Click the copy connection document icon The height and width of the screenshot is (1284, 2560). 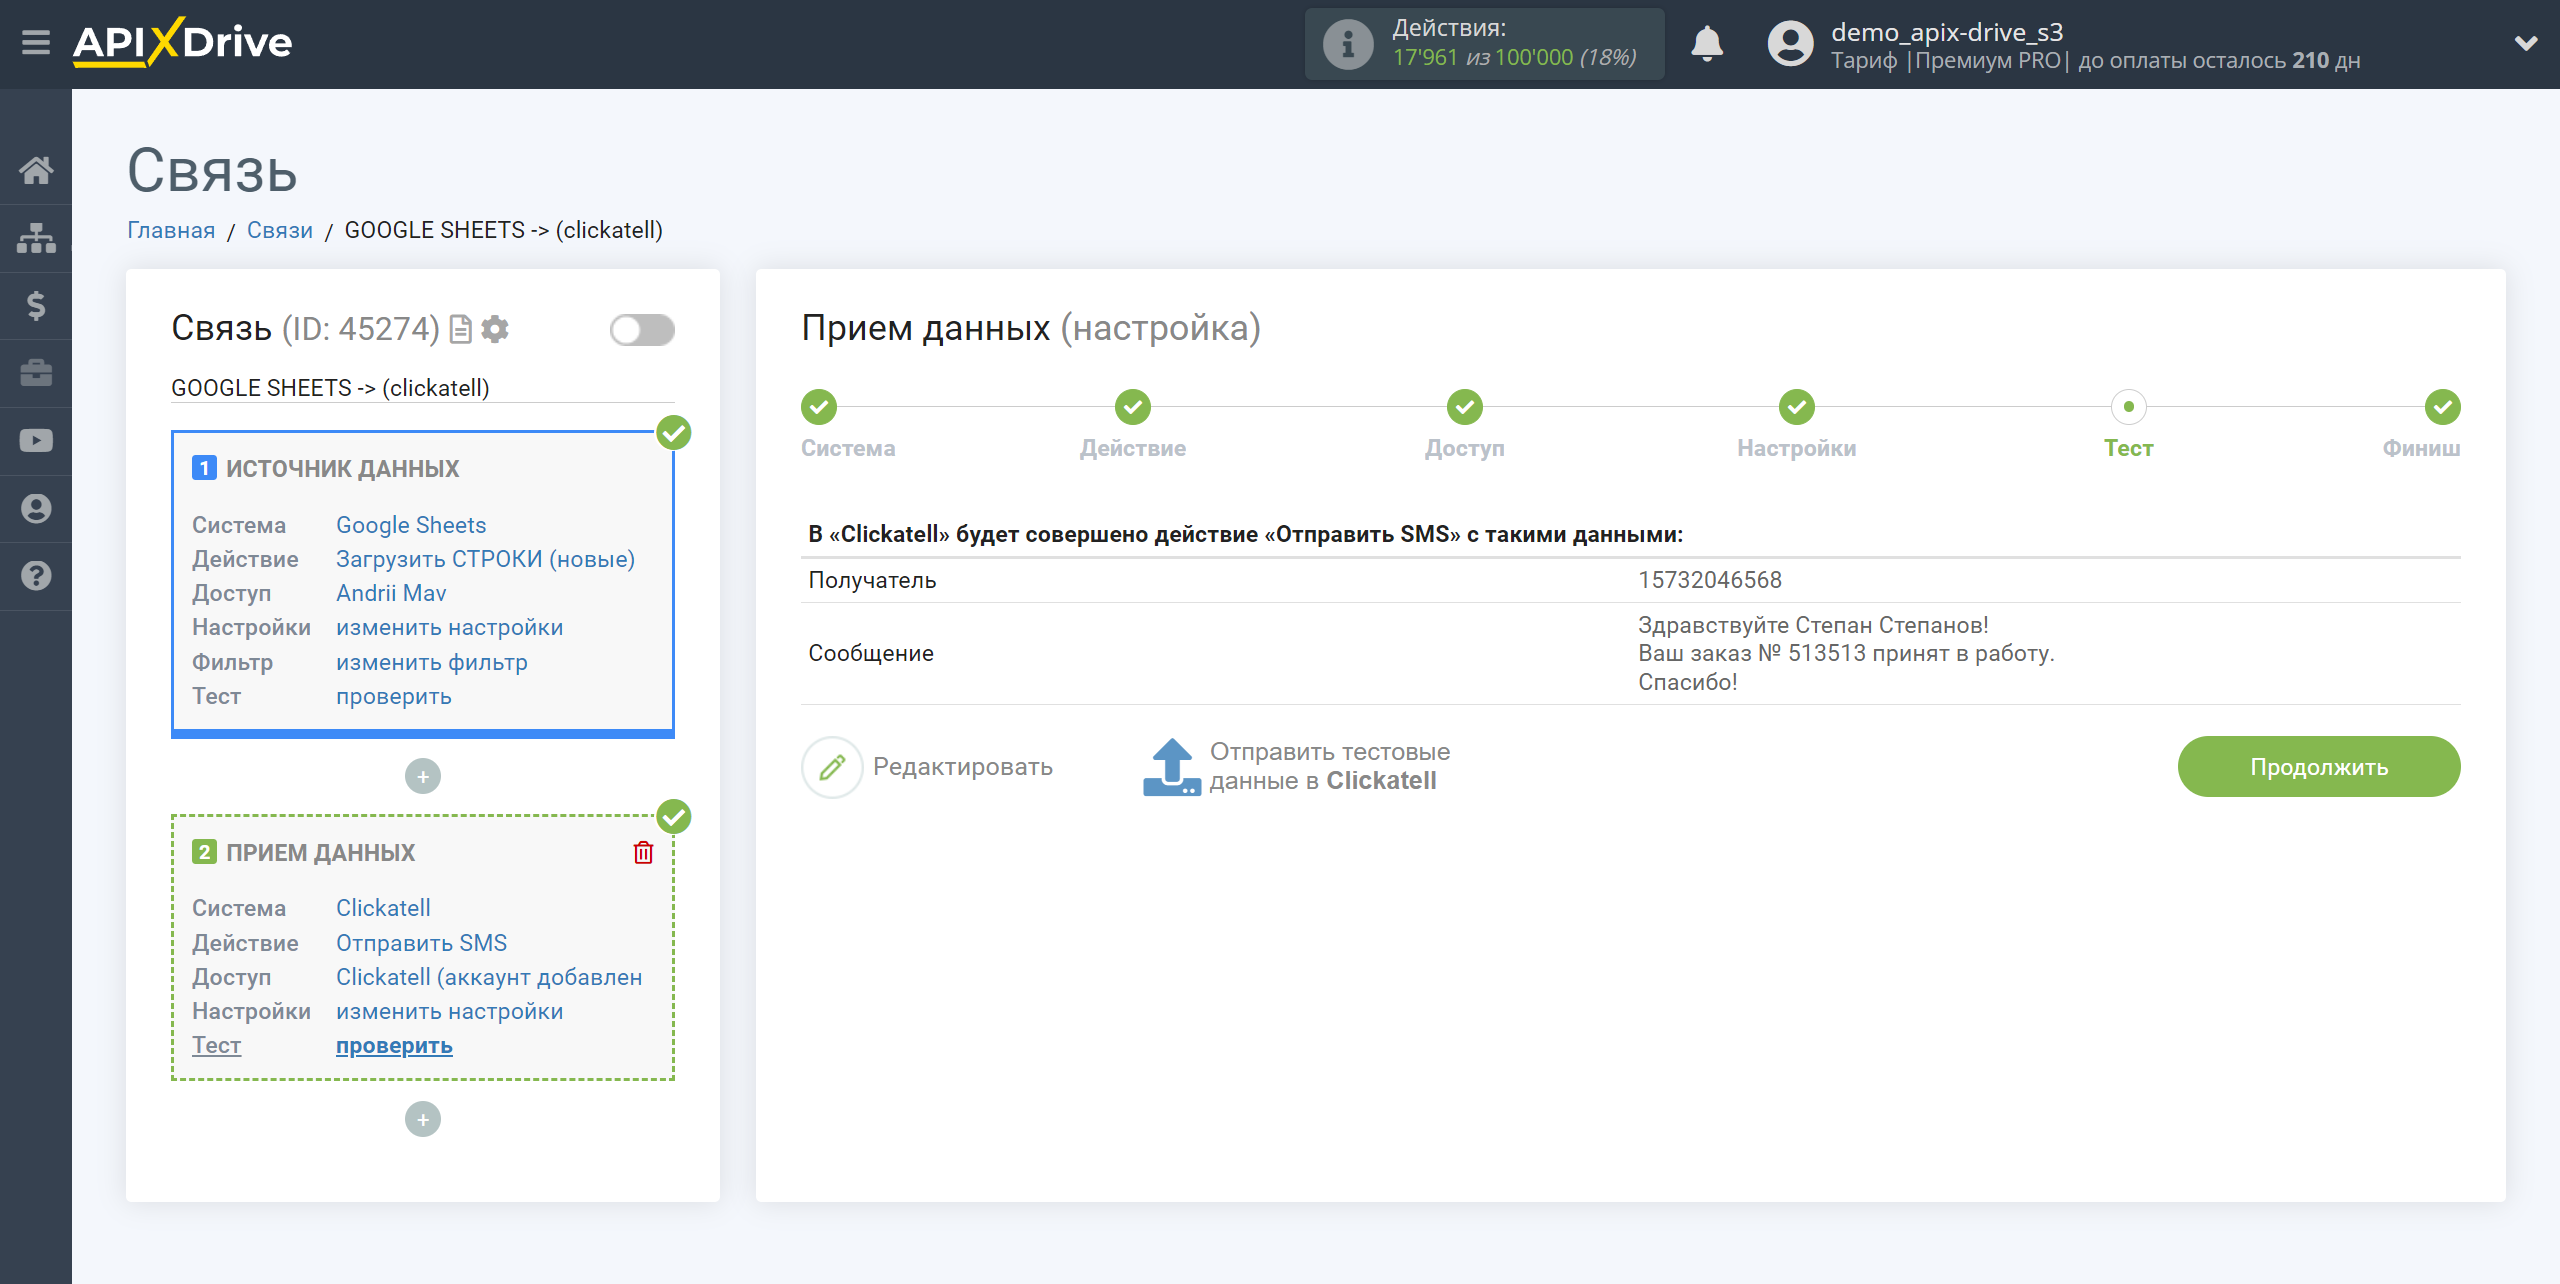(461, 329)
